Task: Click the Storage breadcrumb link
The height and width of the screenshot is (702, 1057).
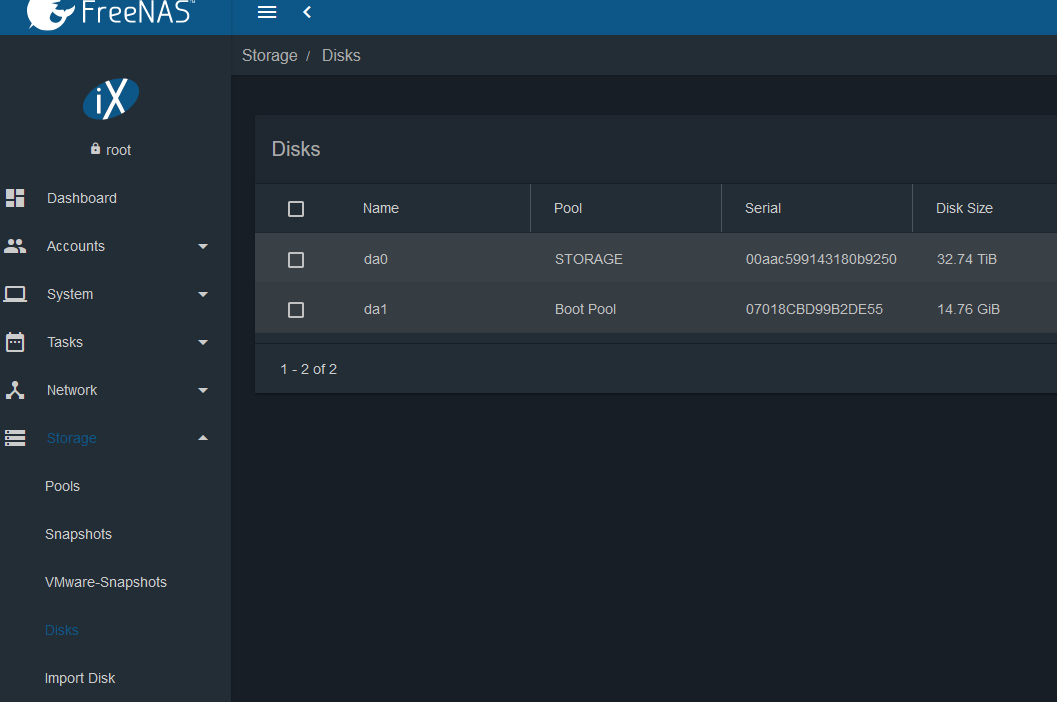Action: [269, 55]
